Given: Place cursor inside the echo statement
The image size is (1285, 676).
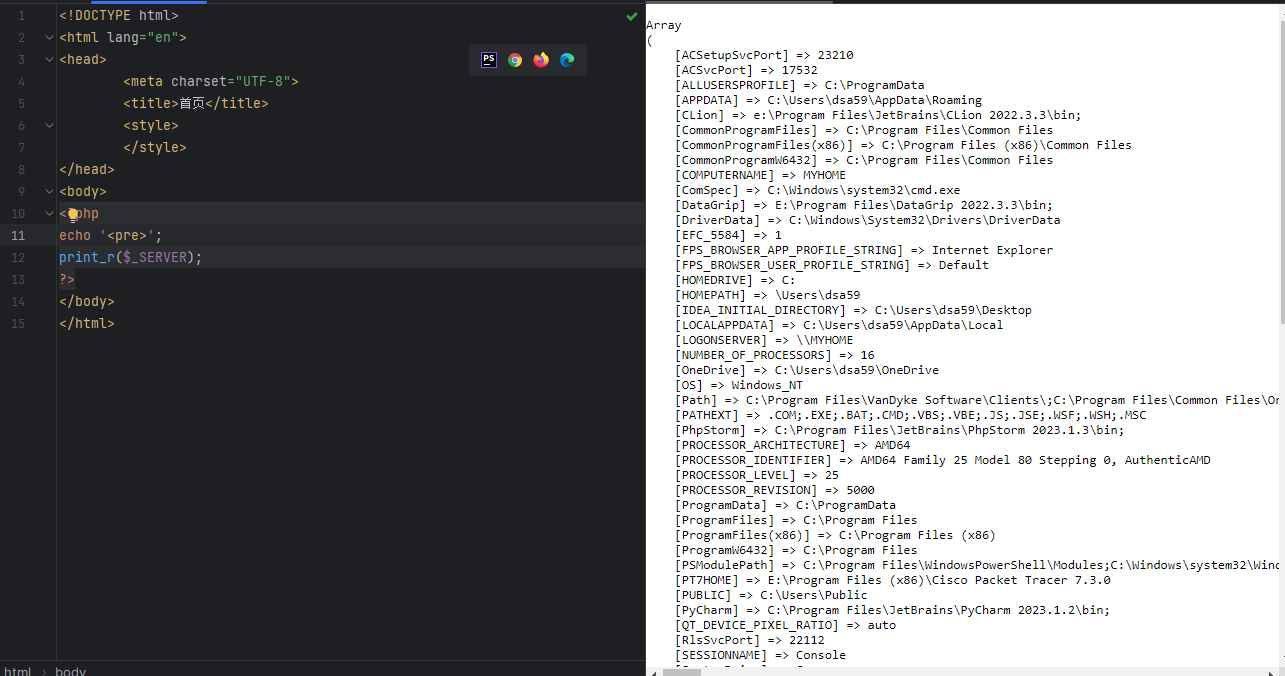Looking at the screenshot, I should tap(110, 235).
